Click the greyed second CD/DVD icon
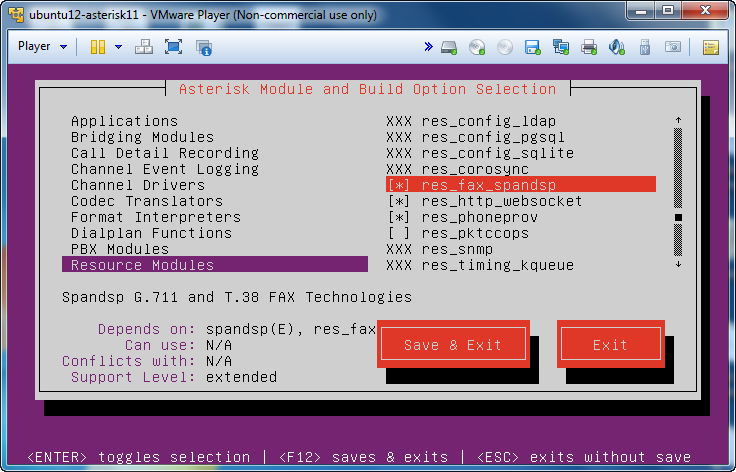Screen dimensions: 736x472 (x=505, y=47)
